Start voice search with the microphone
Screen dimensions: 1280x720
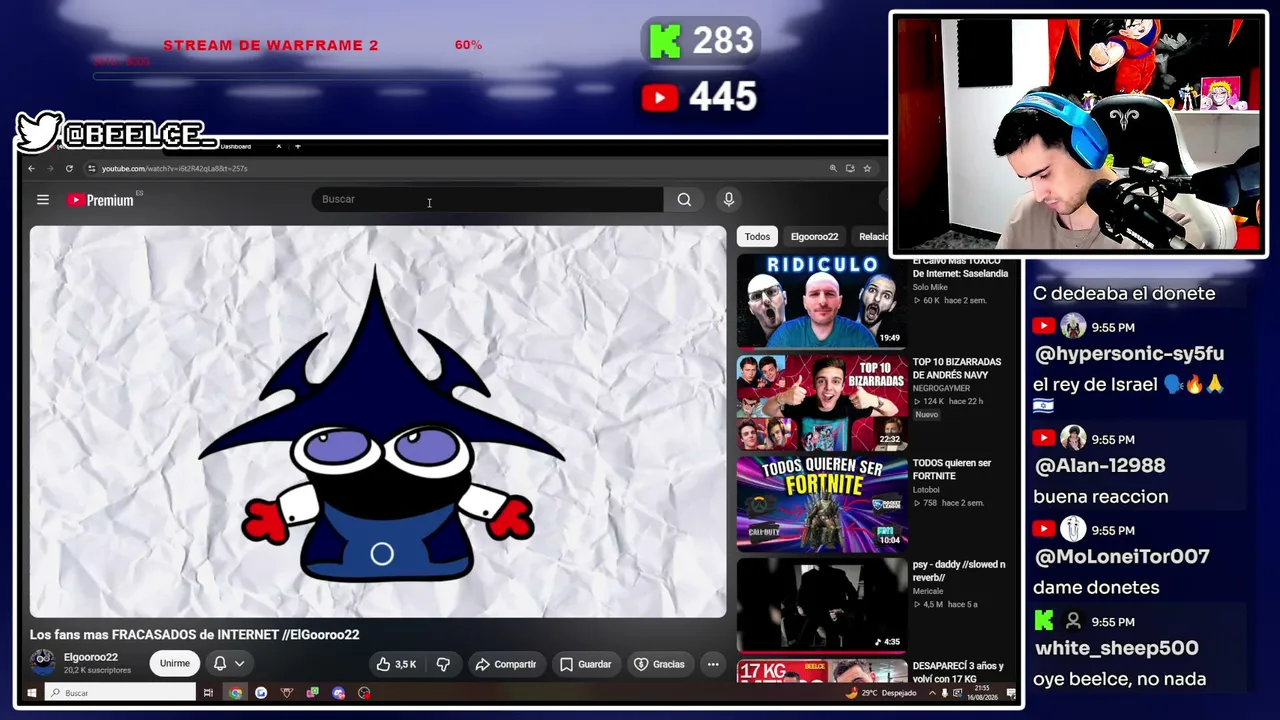(729, 200)
